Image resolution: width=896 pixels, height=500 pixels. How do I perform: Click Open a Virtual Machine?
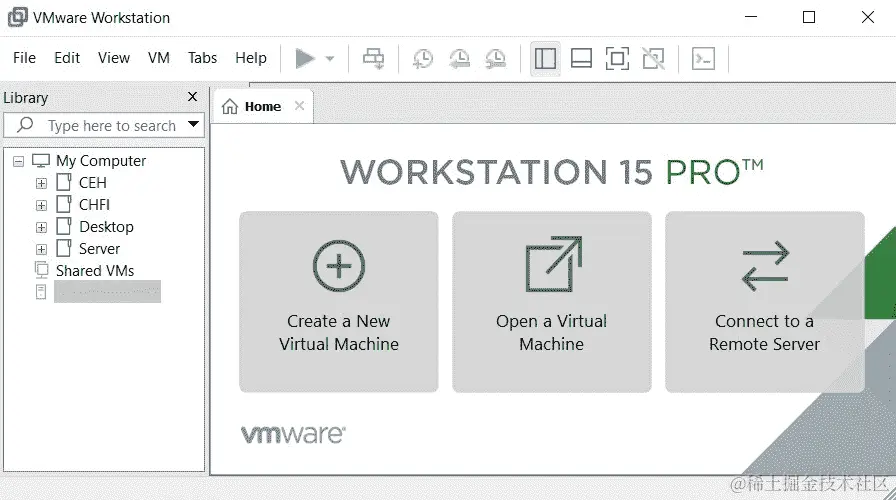click(x=551, y=302)
